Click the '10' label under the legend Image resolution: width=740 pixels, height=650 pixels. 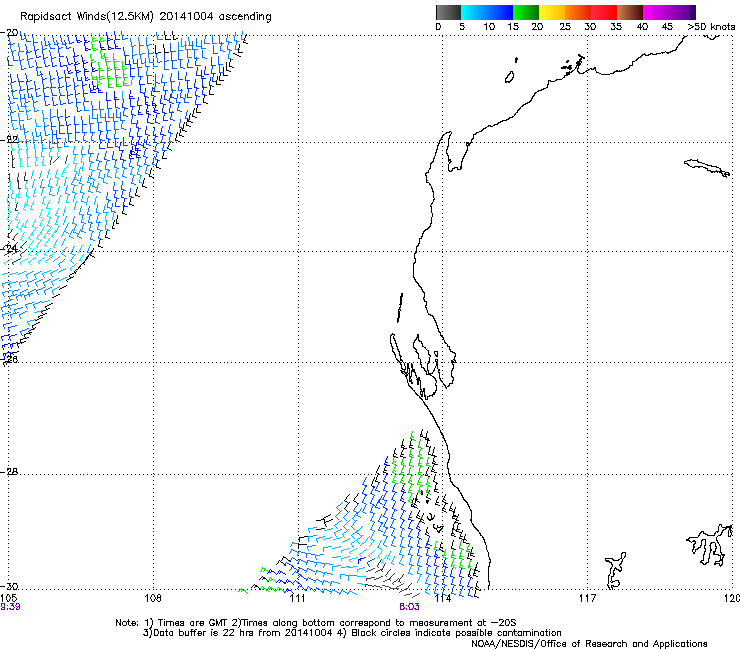(x=489, y=27)
